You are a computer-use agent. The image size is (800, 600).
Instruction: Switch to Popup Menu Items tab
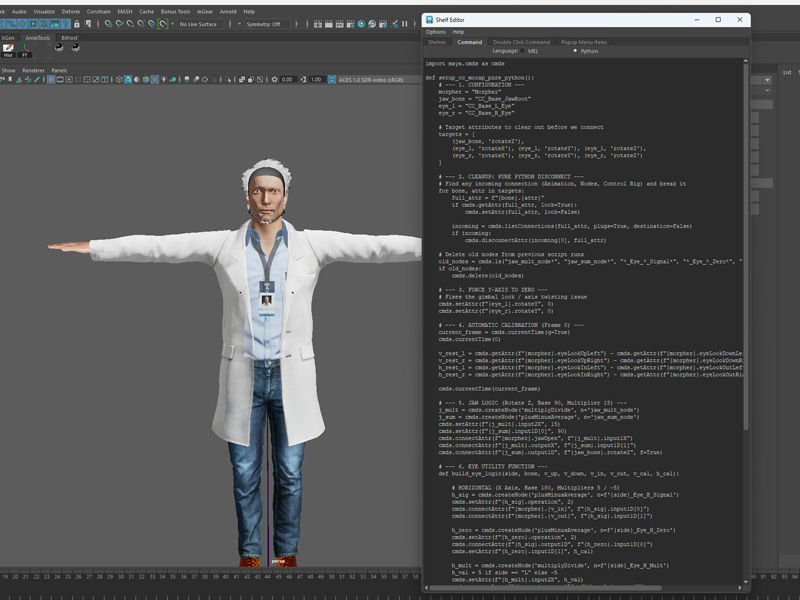pos(584,42)
